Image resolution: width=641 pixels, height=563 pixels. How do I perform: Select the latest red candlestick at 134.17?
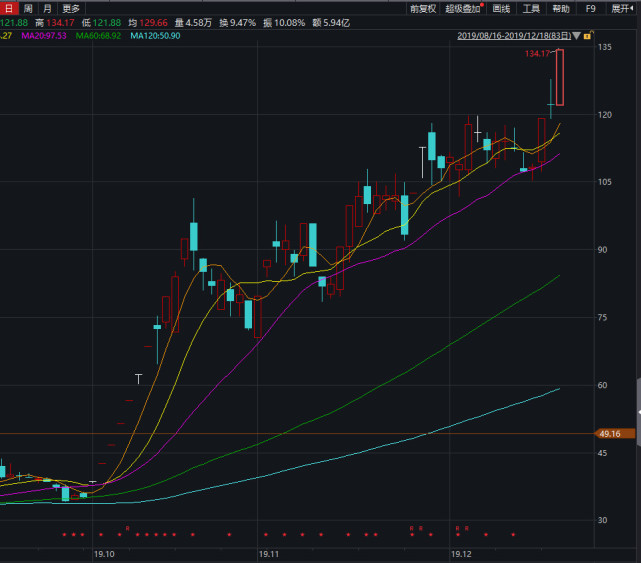tap(560, 78)
